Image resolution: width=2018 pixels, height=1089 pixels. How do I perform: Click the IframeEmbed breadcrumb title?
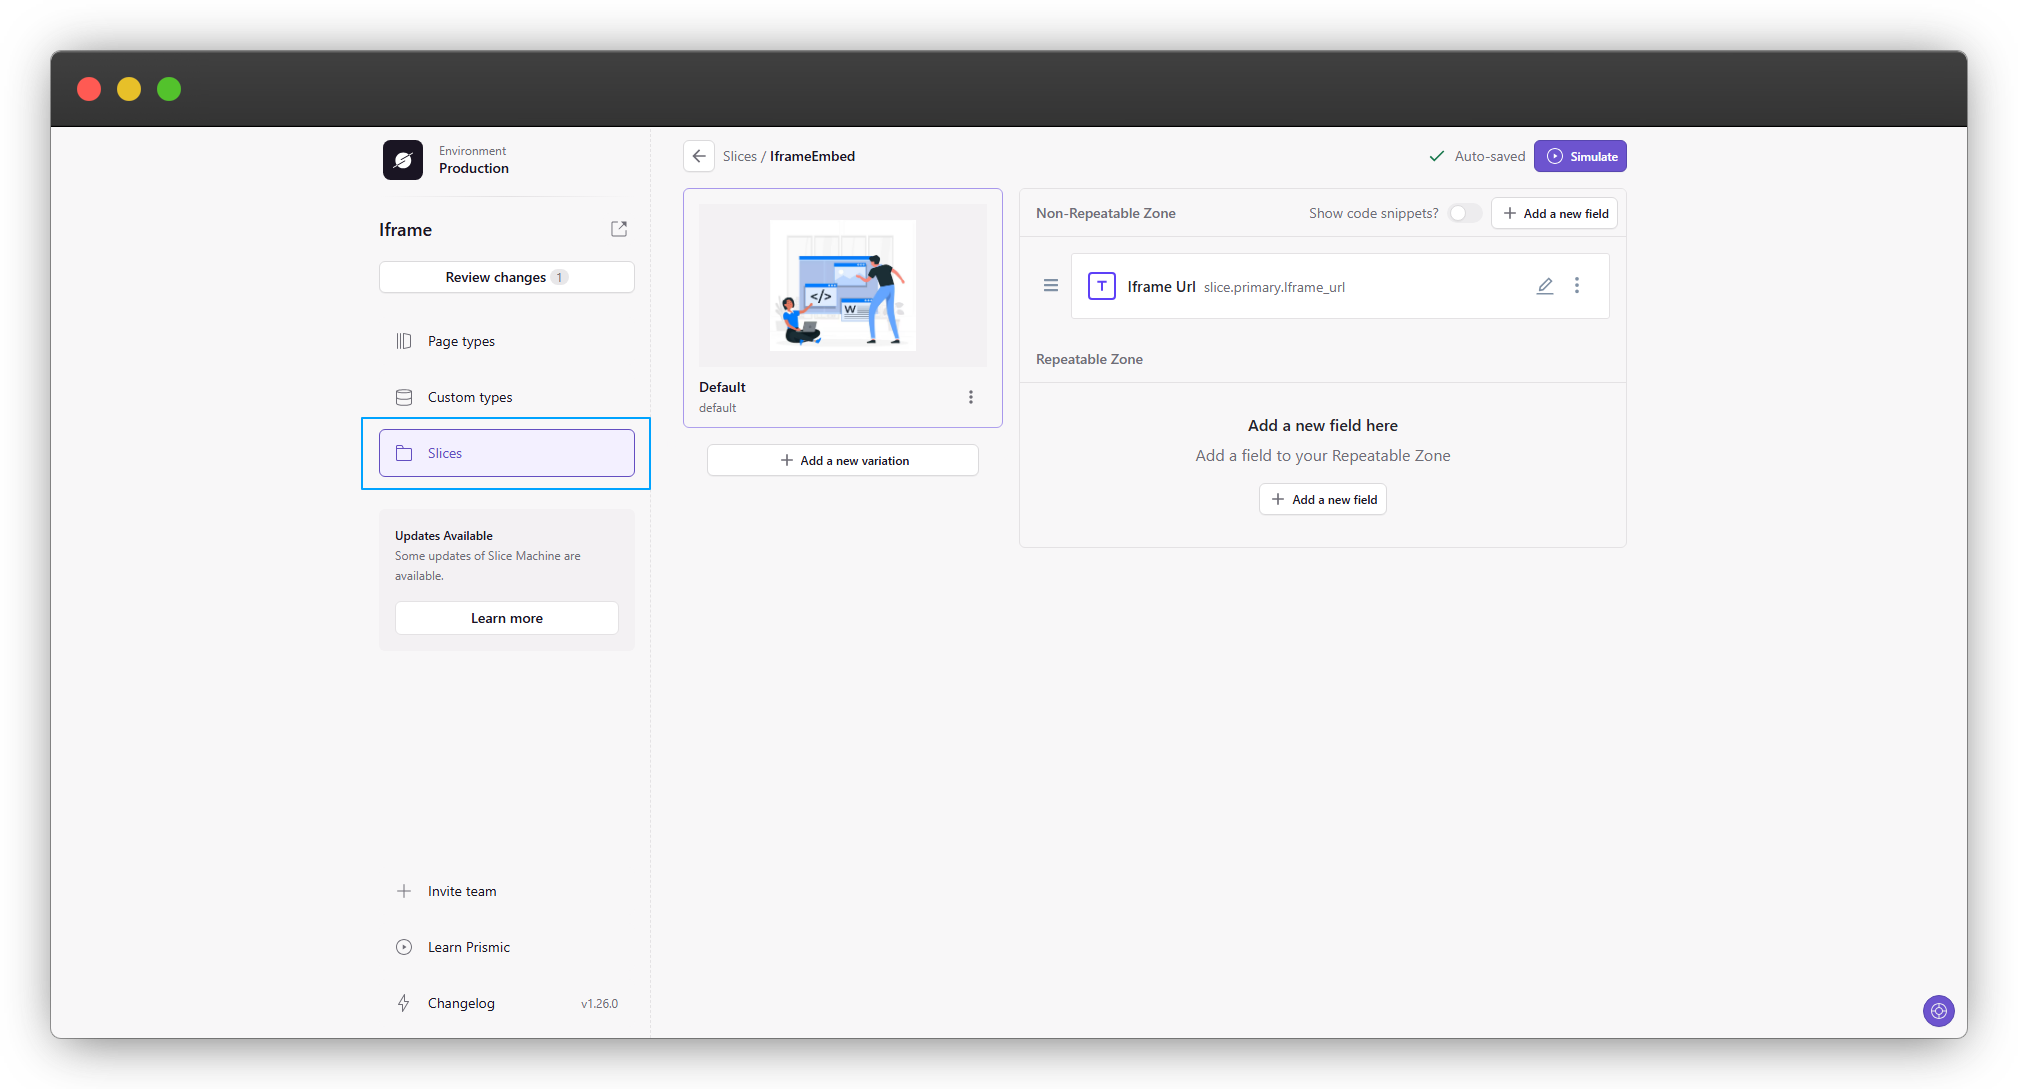[x=812, y=156]
